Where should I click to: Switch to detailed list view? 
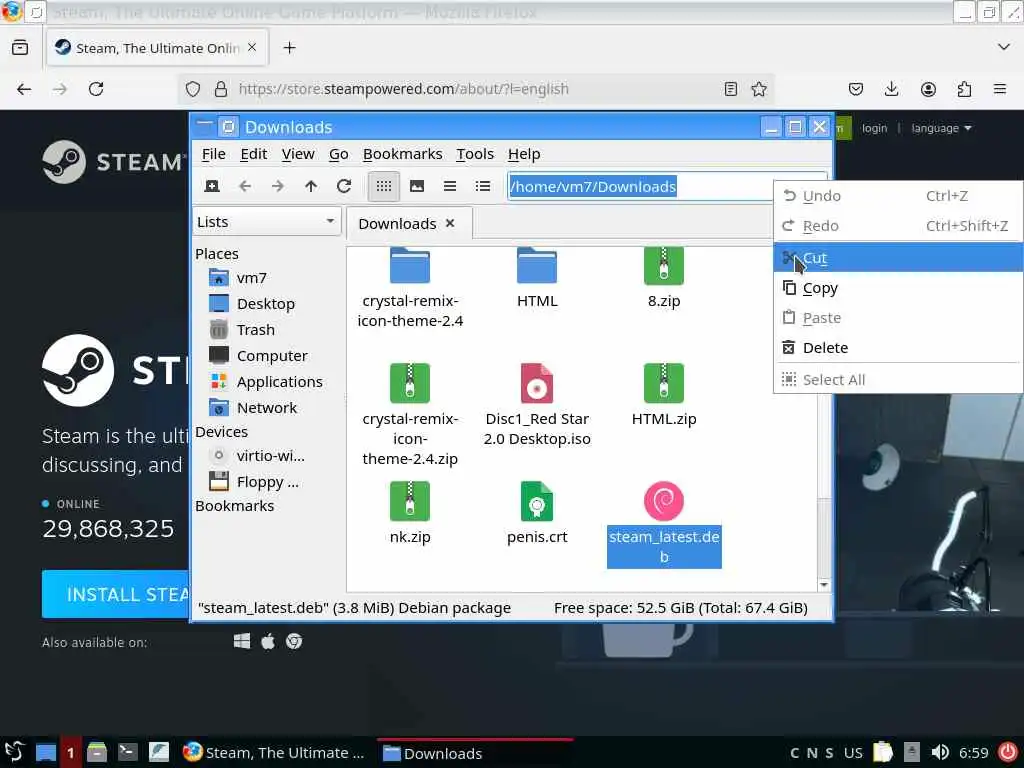483,186
